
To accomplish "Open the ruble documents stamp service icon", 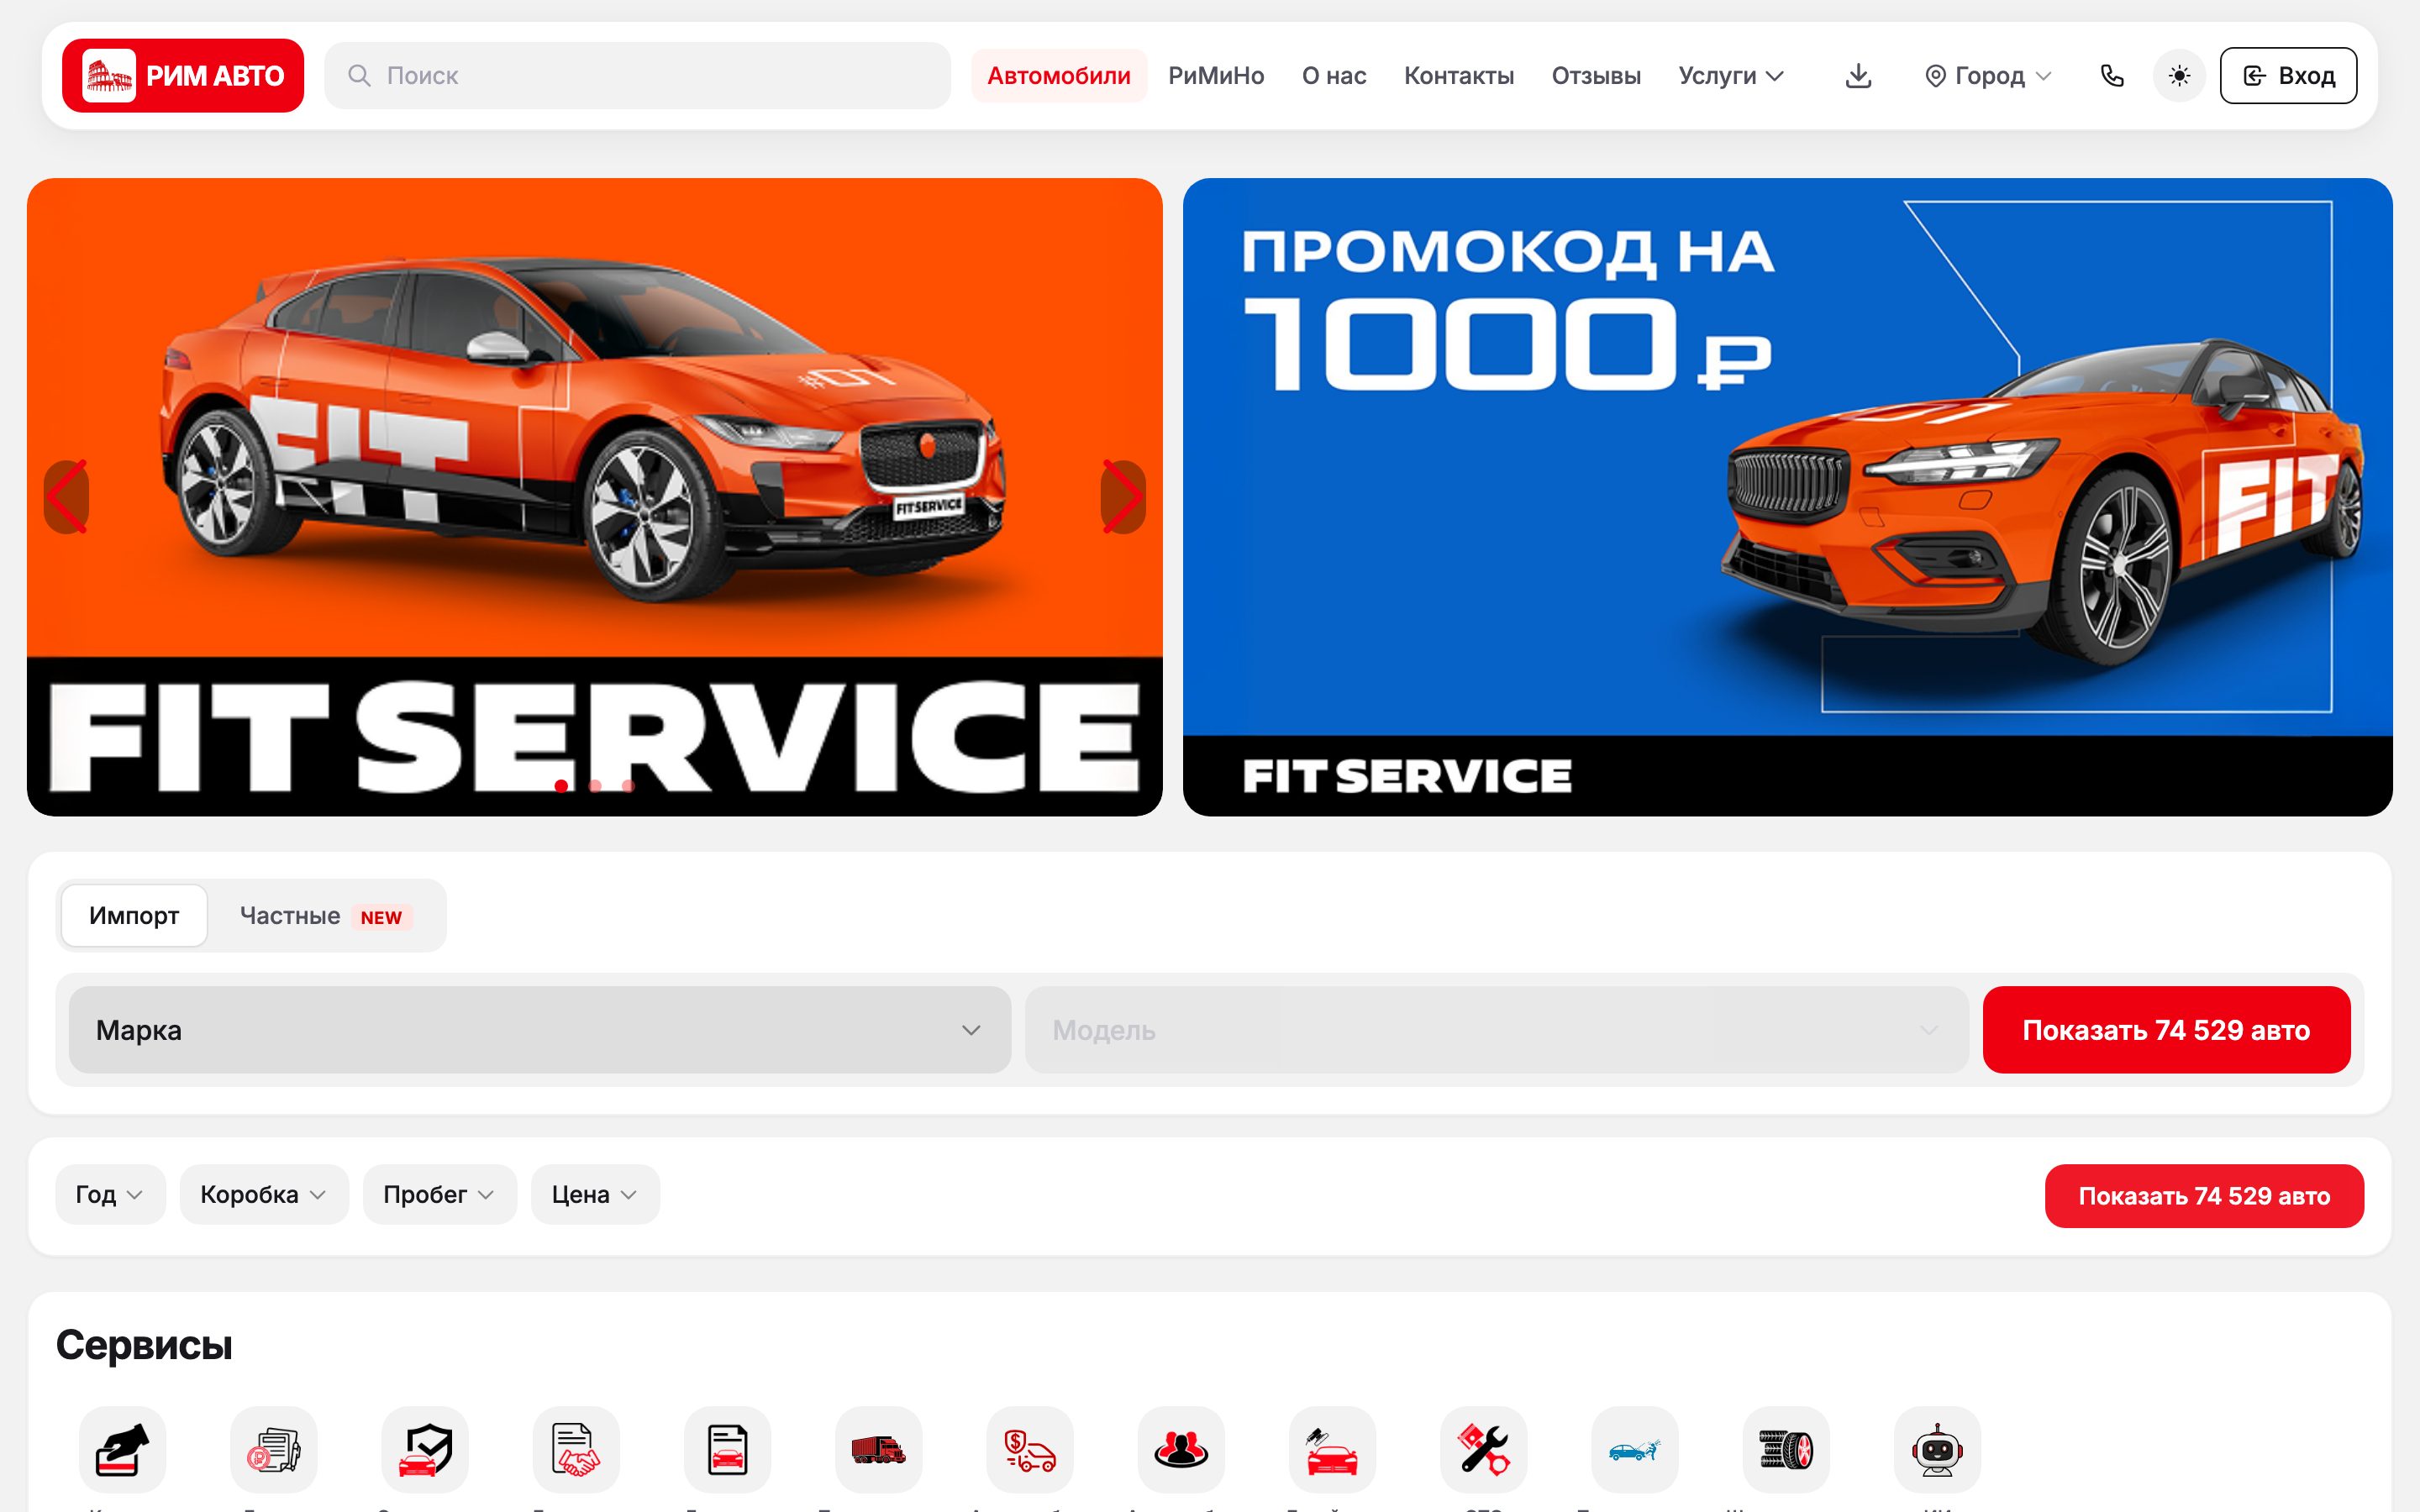I will [x=273, y=1450].
